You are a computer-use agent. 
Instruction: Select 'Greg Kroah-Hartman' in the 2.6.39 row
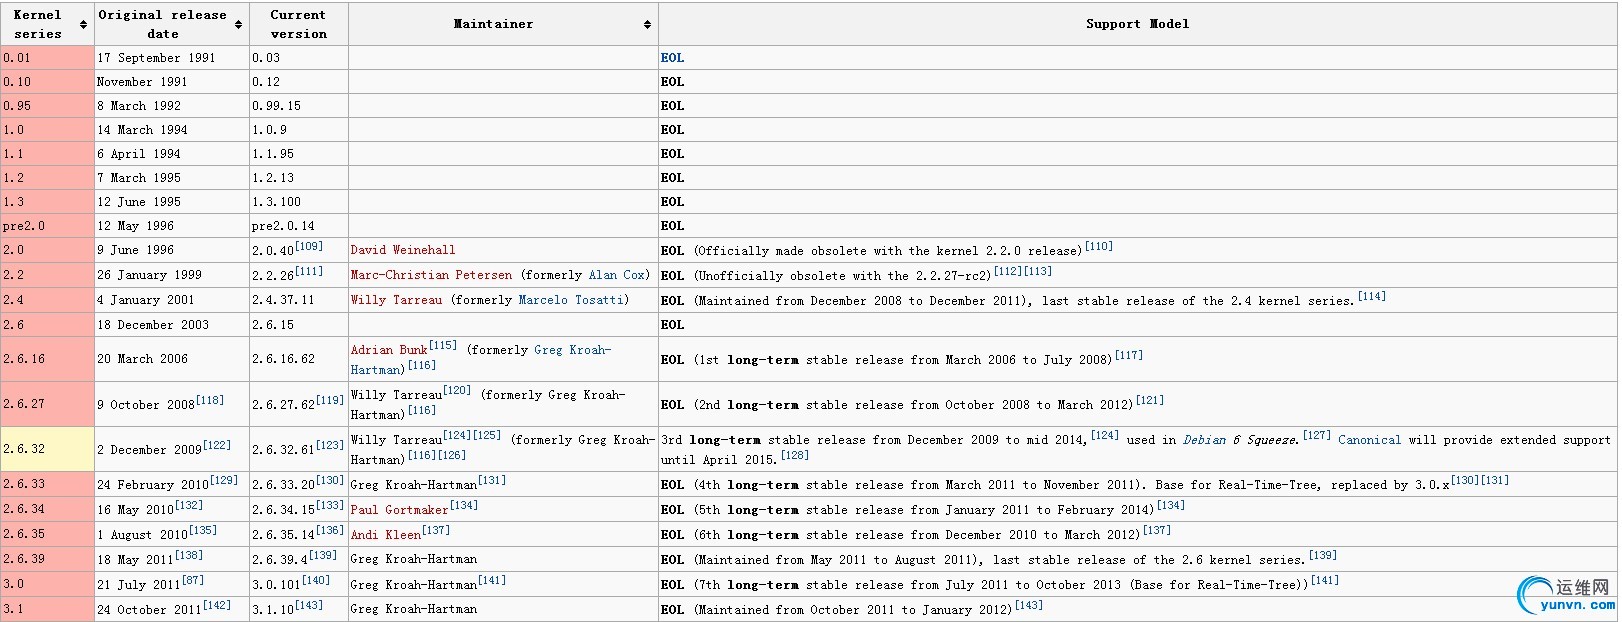(414, 559)
